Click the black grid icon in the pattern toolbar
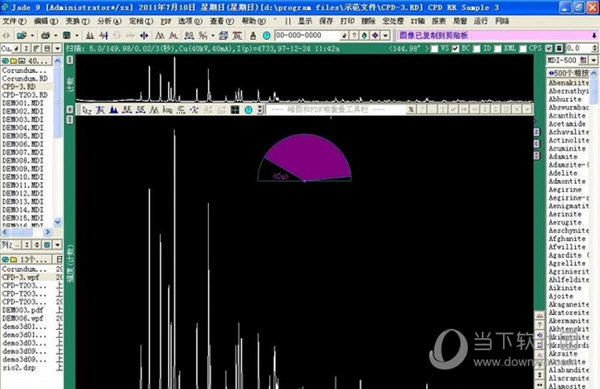This screenshot has height=389, width=600. pos(235,110)
